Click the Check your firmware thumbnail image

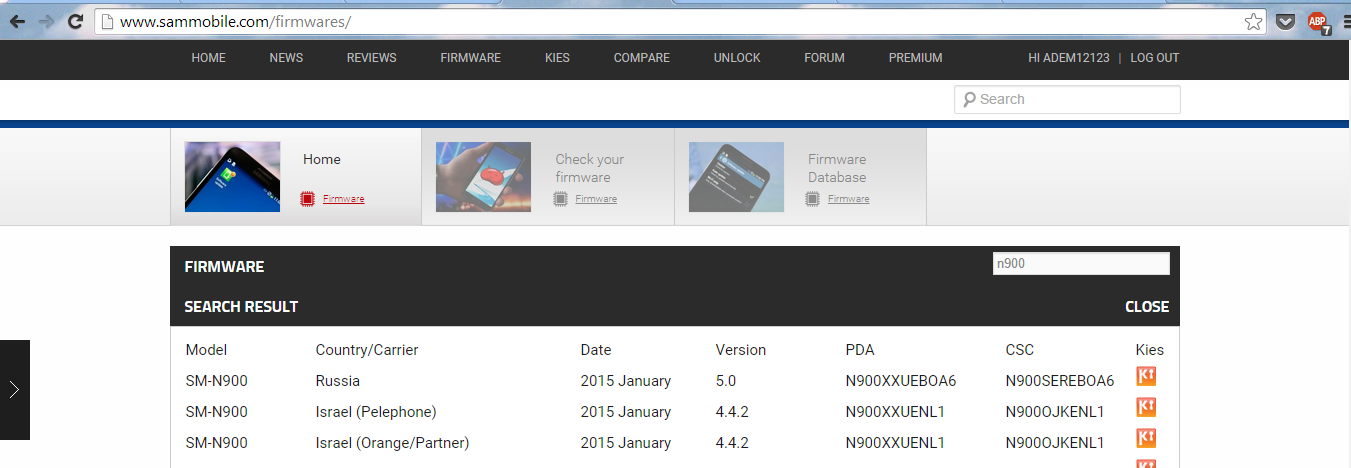tap(484, 177)
